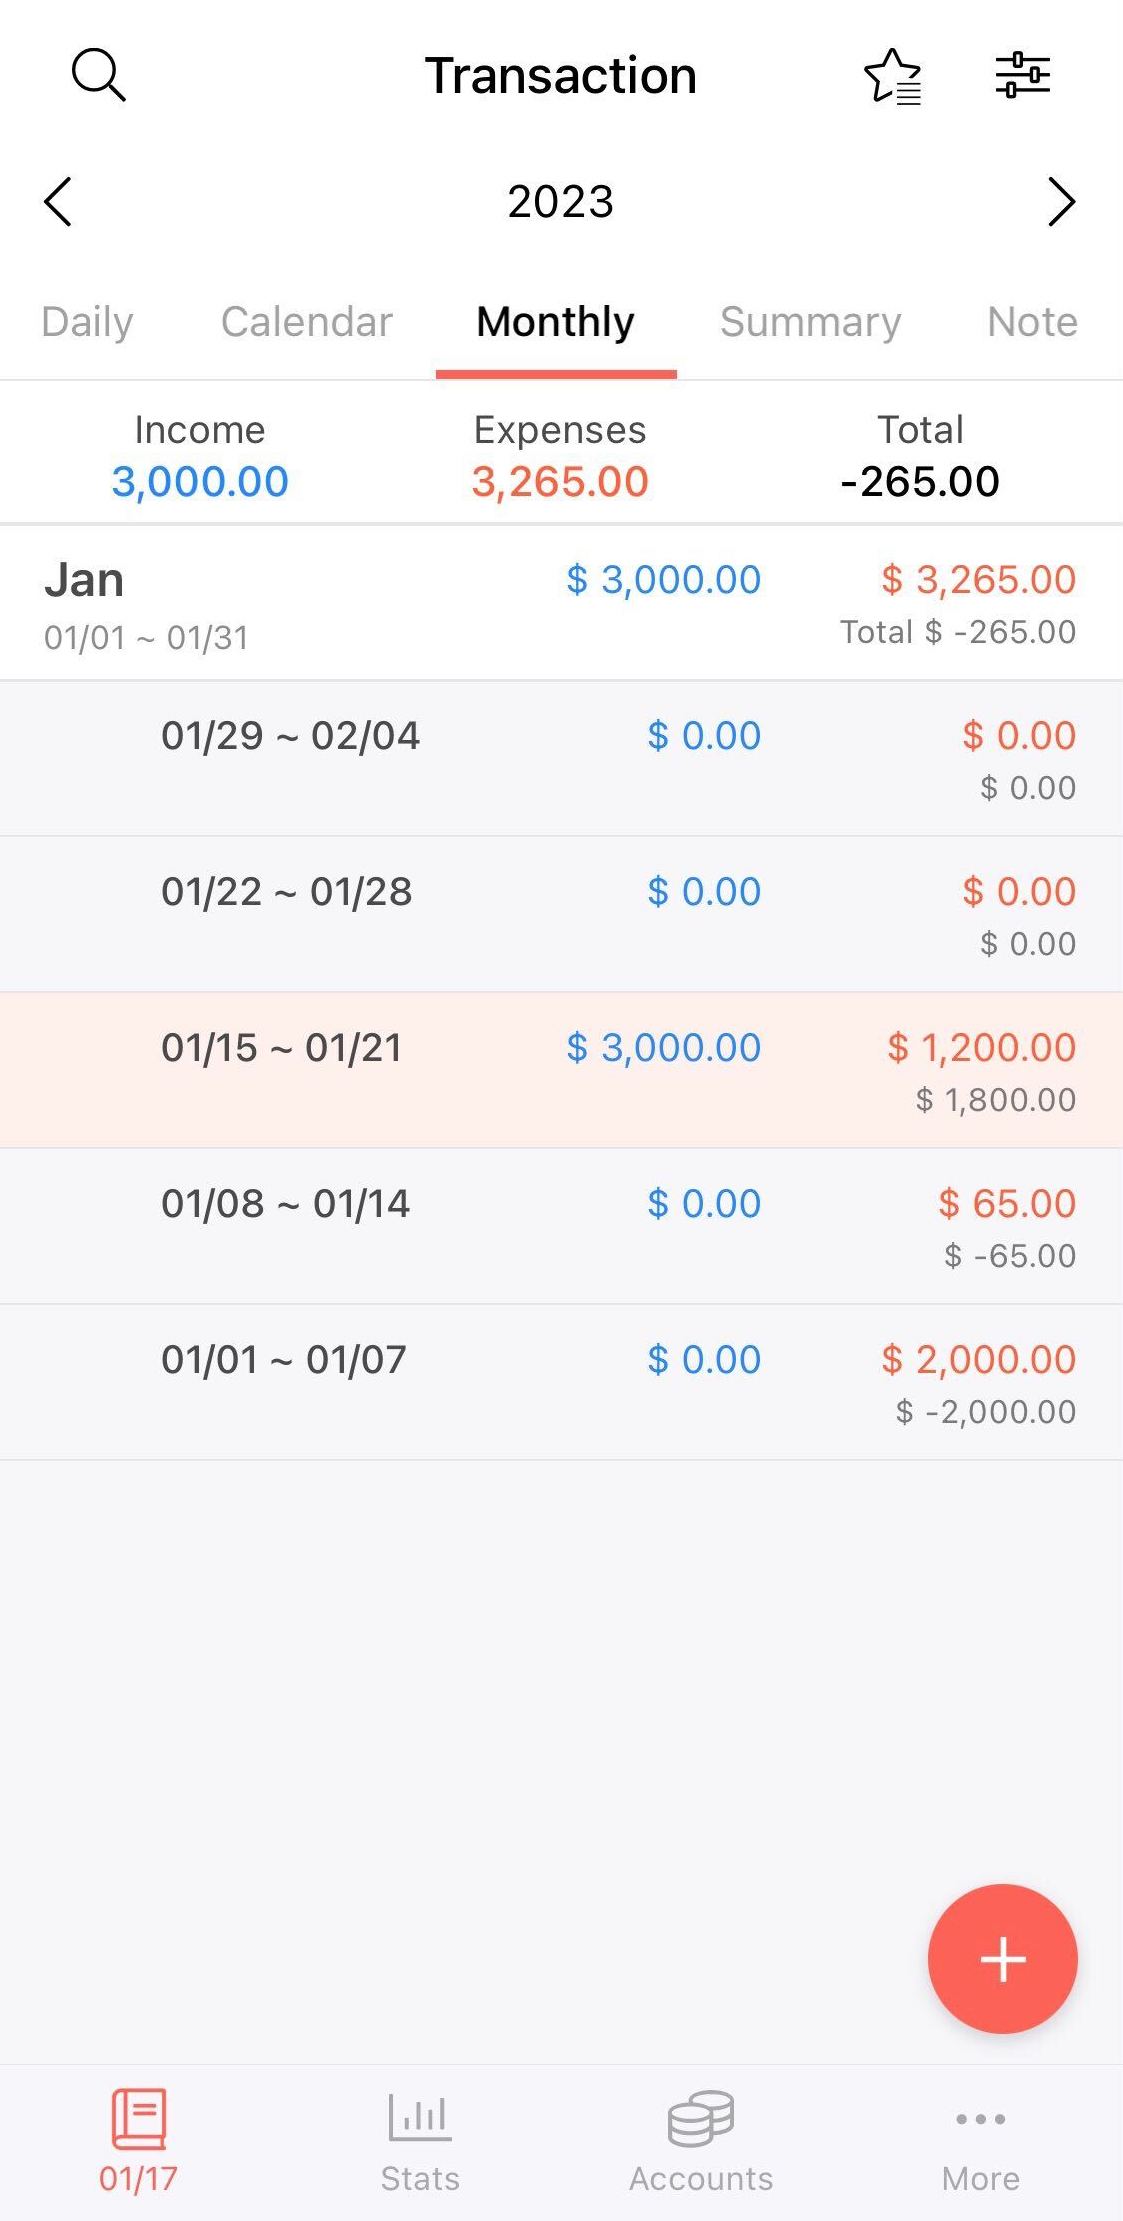
Task: Open the 01/15 ~ 01/21 week row
Action: tap(561, 1070)
